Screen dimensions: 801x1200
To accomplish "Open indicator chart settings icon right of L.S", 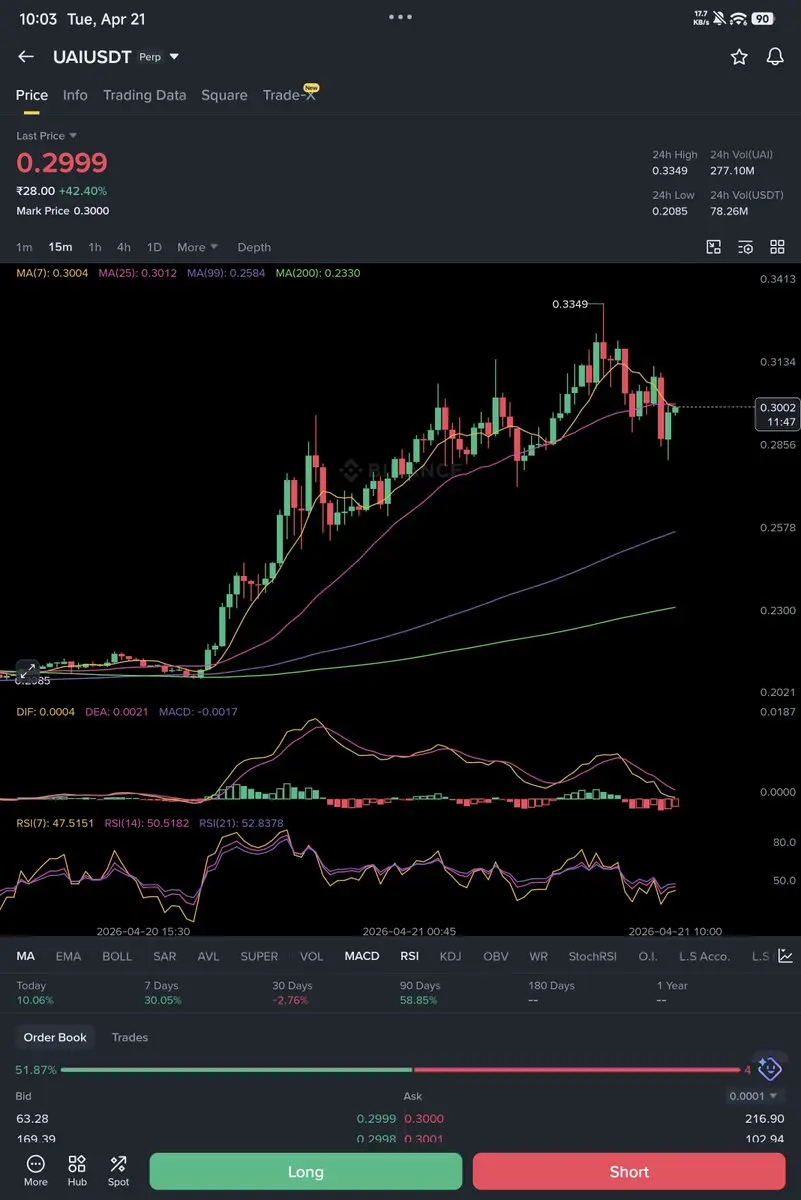I will 786,956.
